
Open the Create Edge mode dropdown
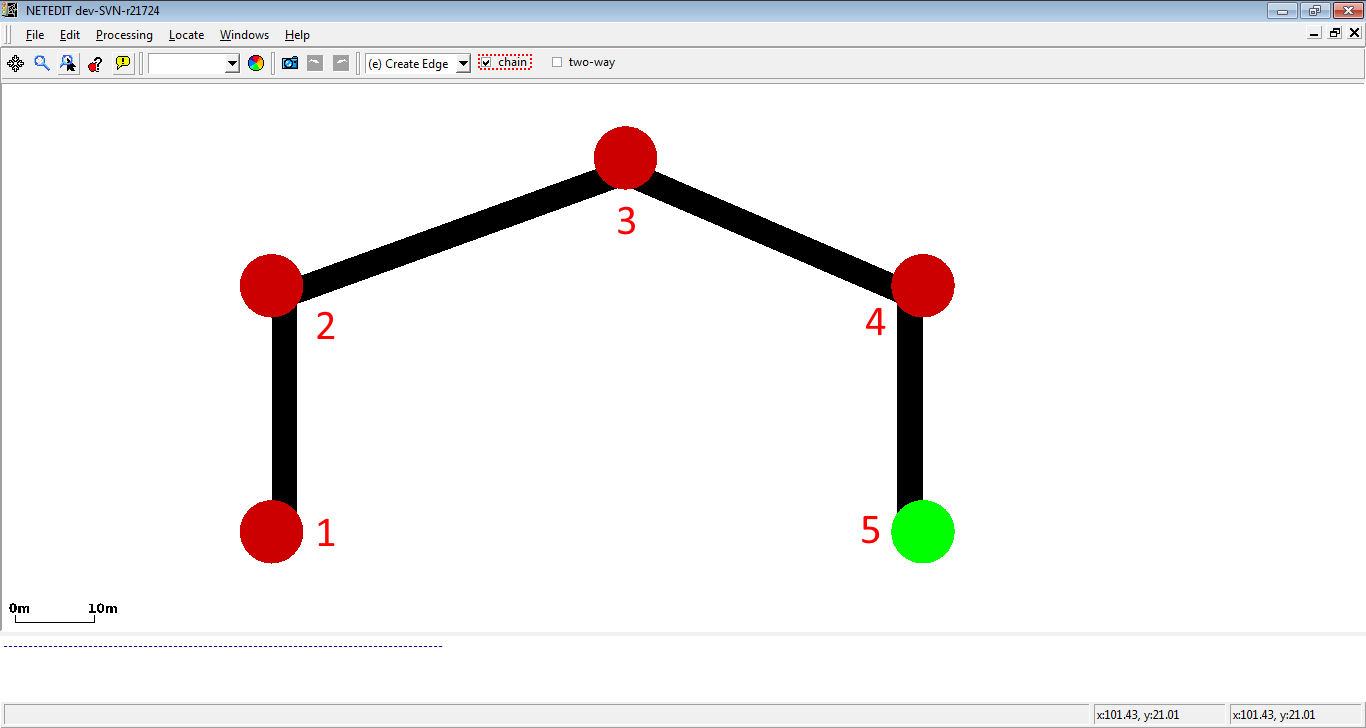tap(462, 64)
